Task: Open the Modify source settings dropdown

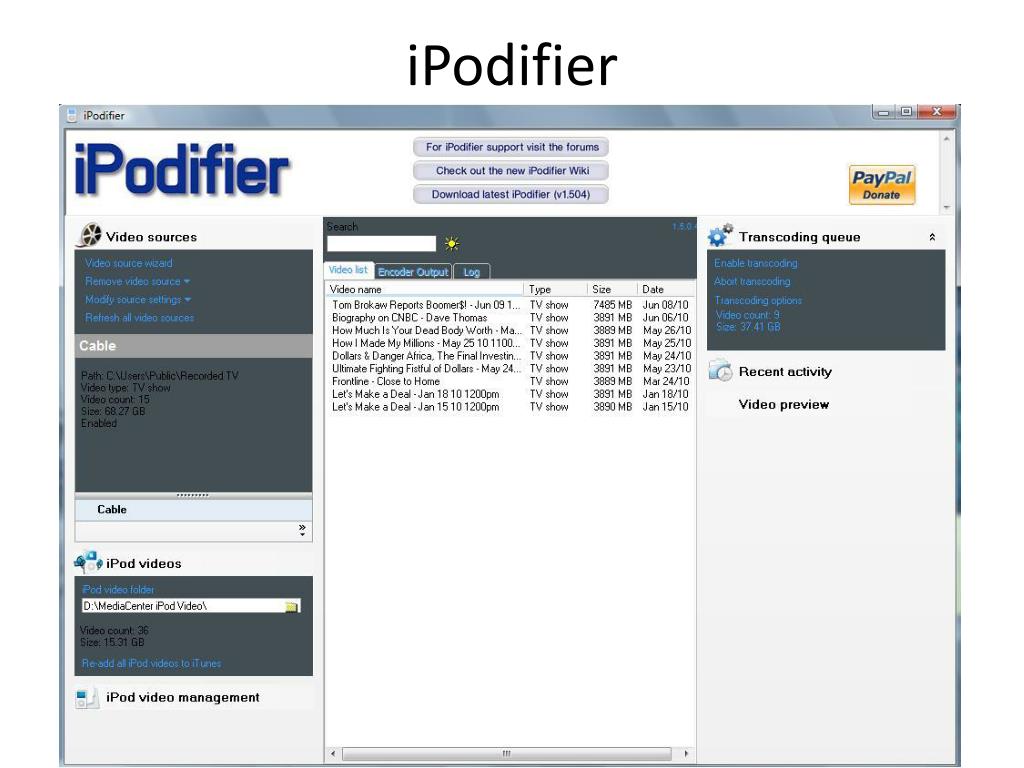Action: [138, 300]
